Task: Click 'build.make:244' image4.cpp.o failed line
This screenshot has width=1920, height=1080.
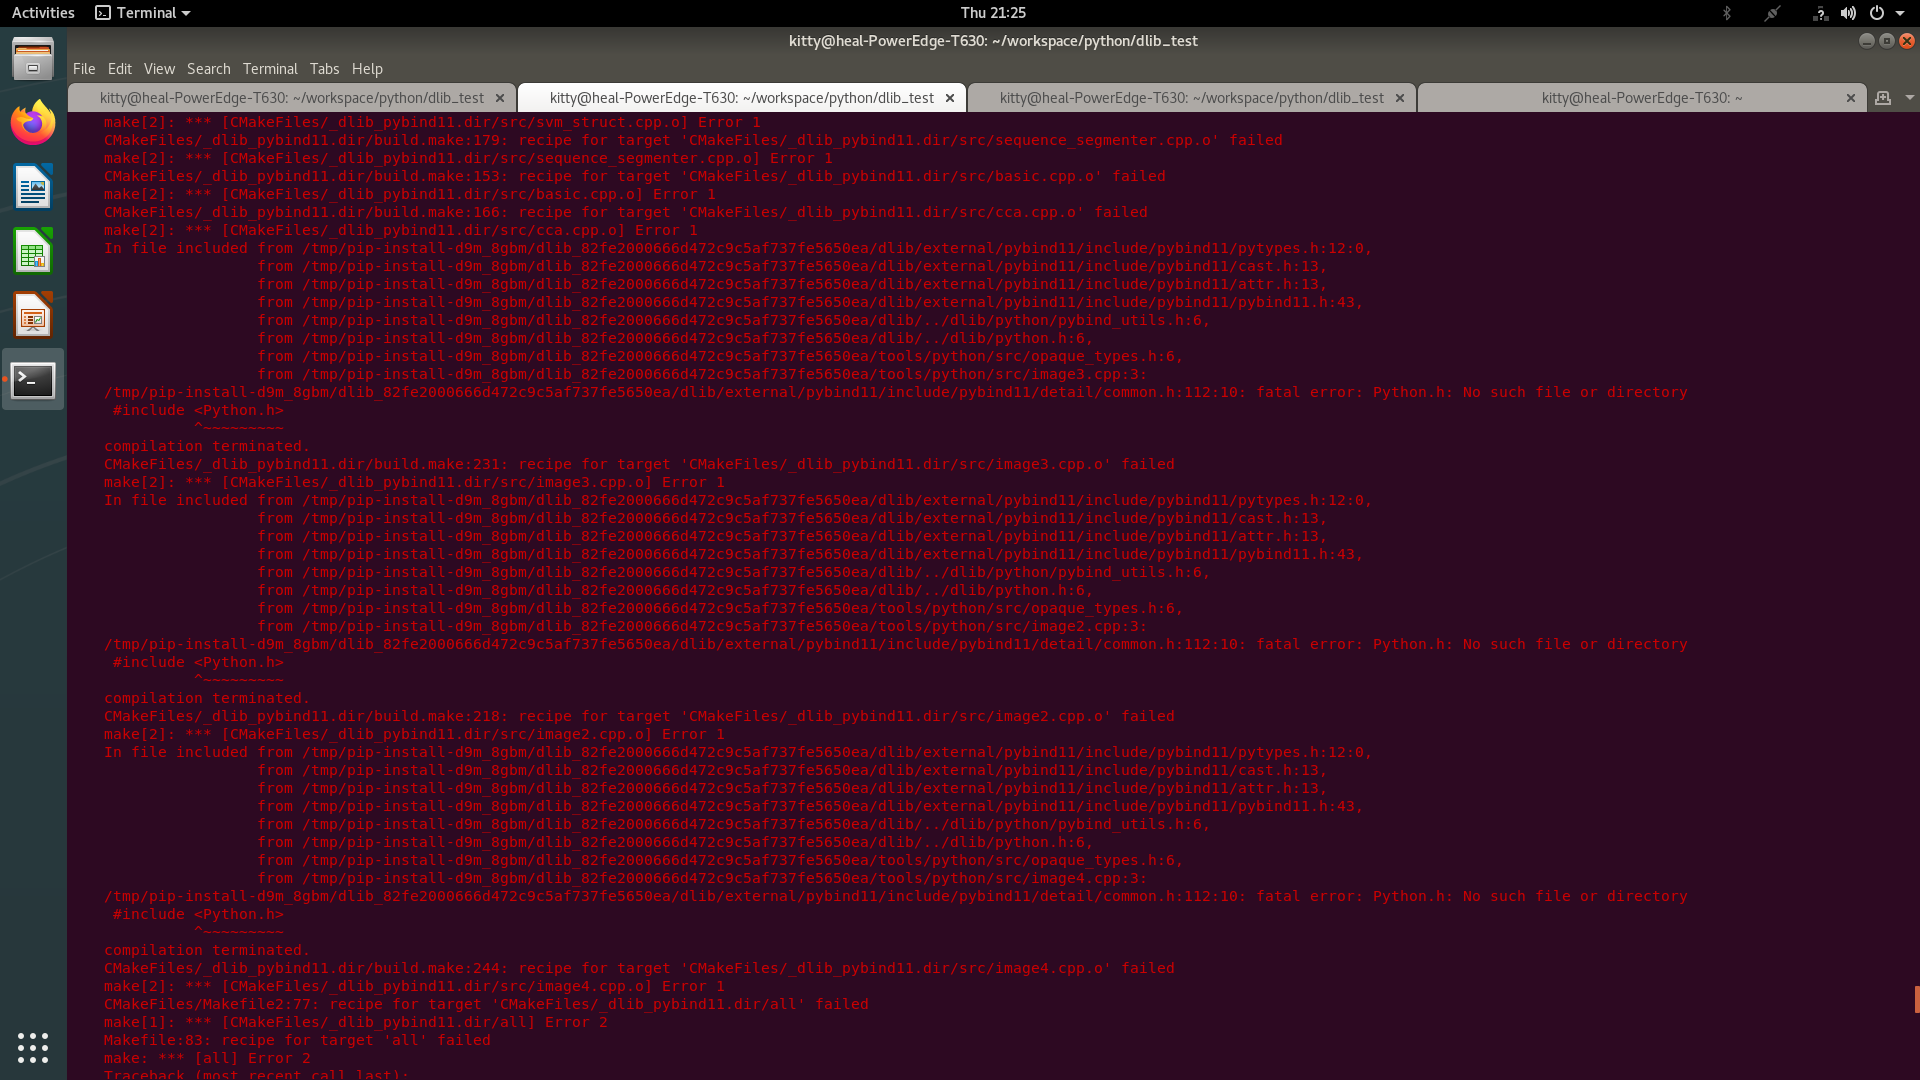Action: 639,969
